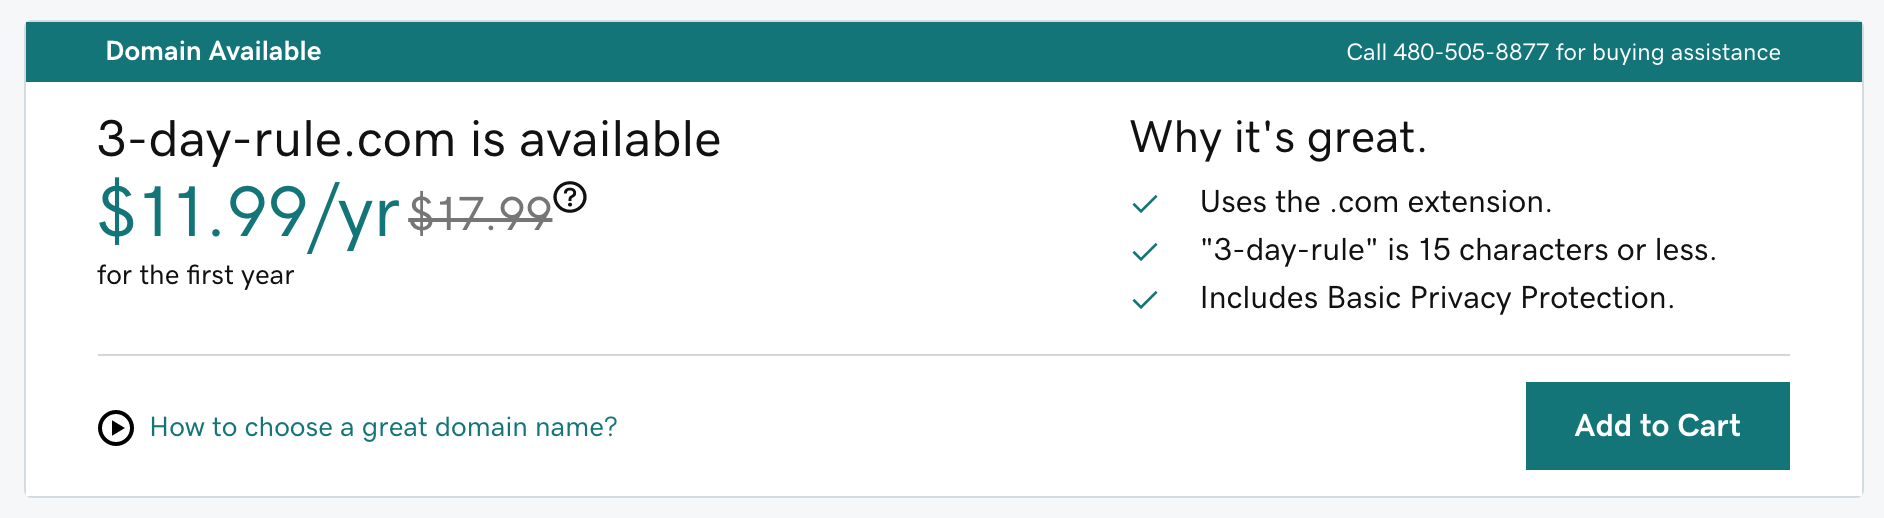Click the "3-day-rule.com is available" heading
The image size is (1884, 518).
[x=409, y=139]
